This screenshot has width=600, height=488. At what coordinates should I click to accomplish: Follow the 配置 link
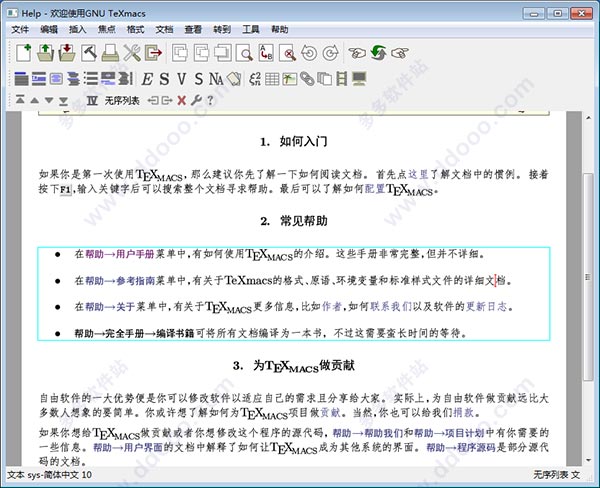point(375,189)
